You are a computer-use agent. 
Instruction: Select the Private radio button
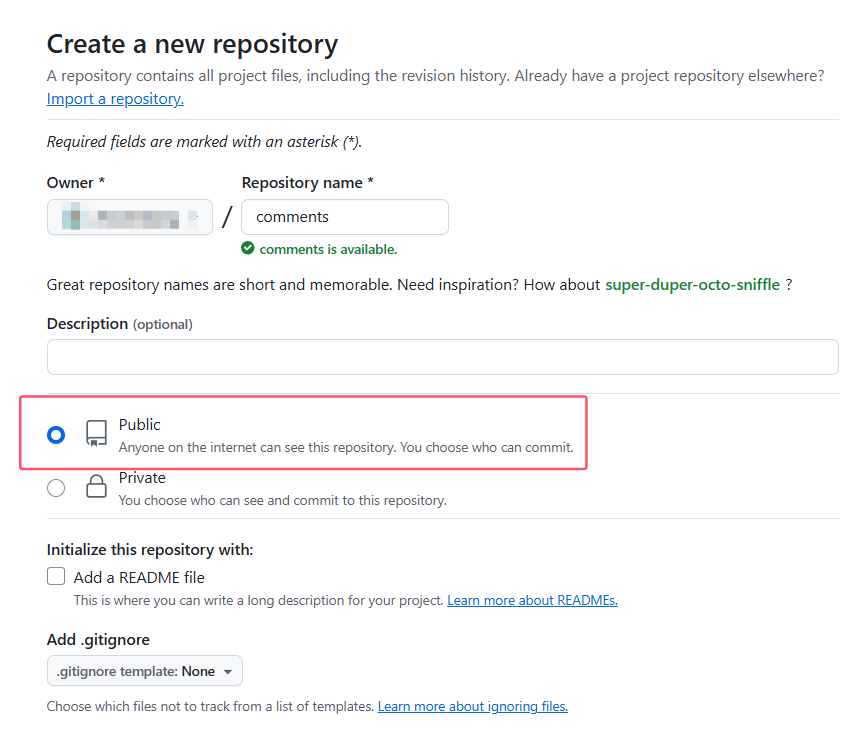click(56, 488)
